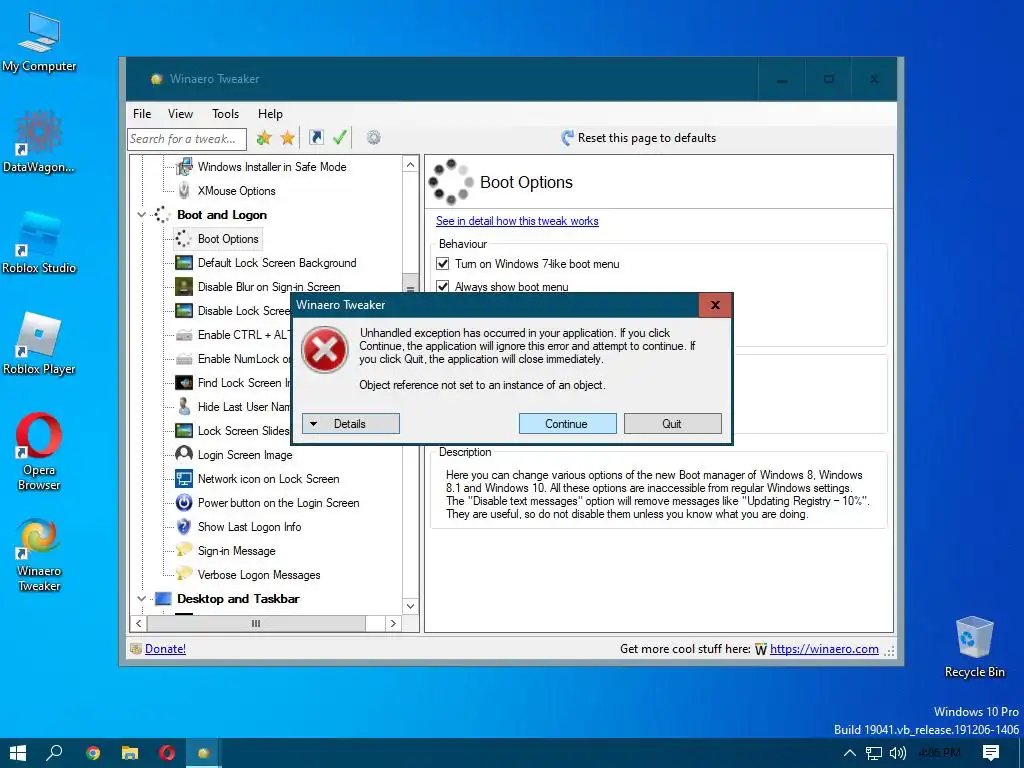
Task: Click the Boot and Logon category icon
Action: [161, 215]
